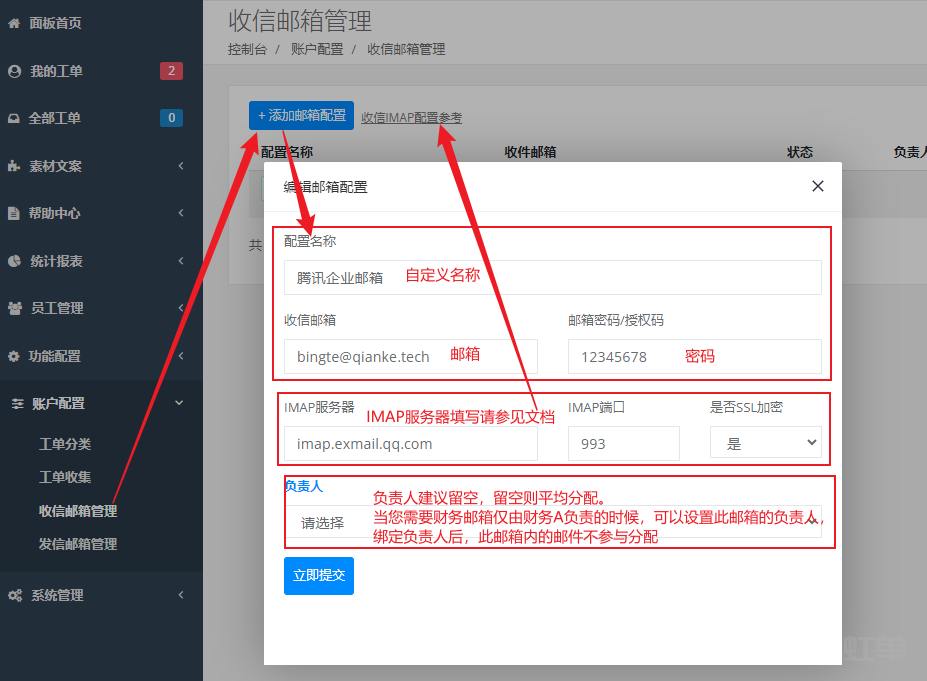The image size is (927, 681).
Task: Click the home icon beside 面板首页
Action: (x=14, y=23)
